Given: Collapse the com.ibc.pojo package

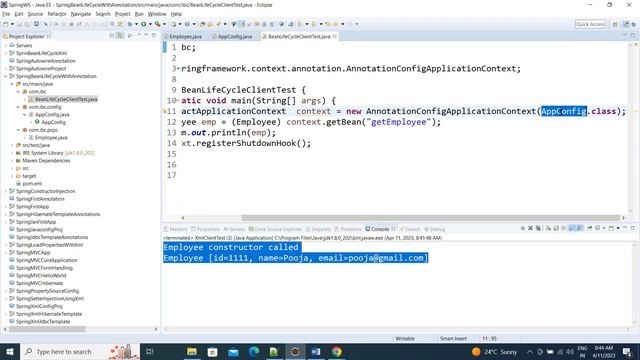Looking at the screenshot, I should 18,130.
